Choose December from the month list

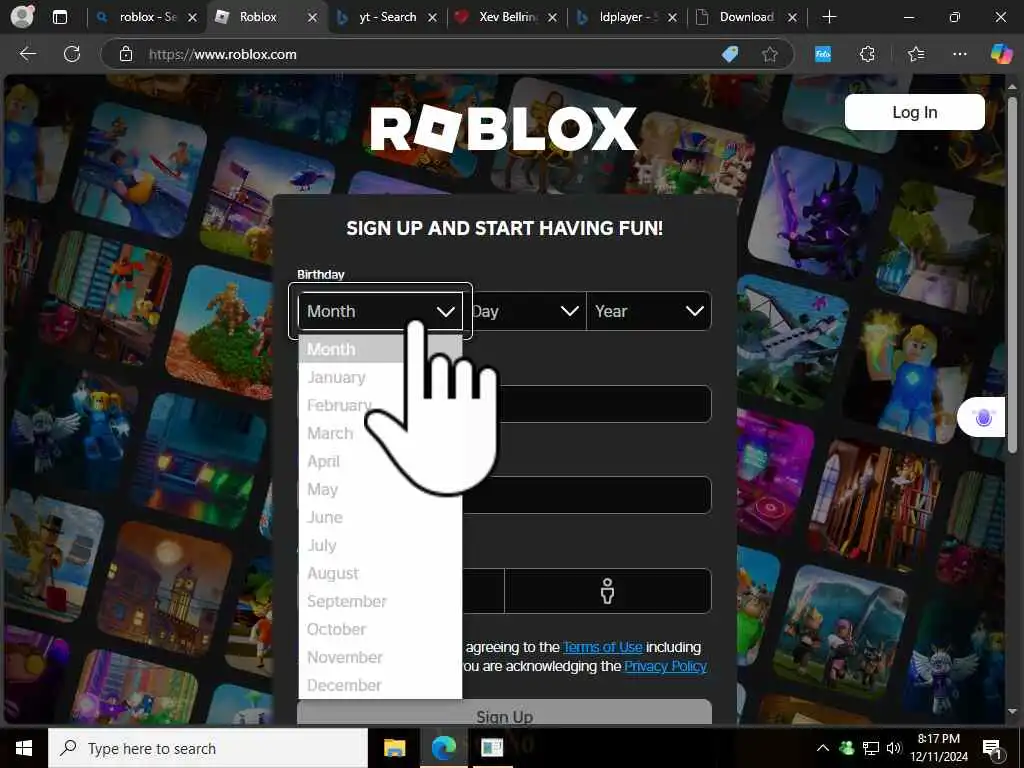click(380, 685)
